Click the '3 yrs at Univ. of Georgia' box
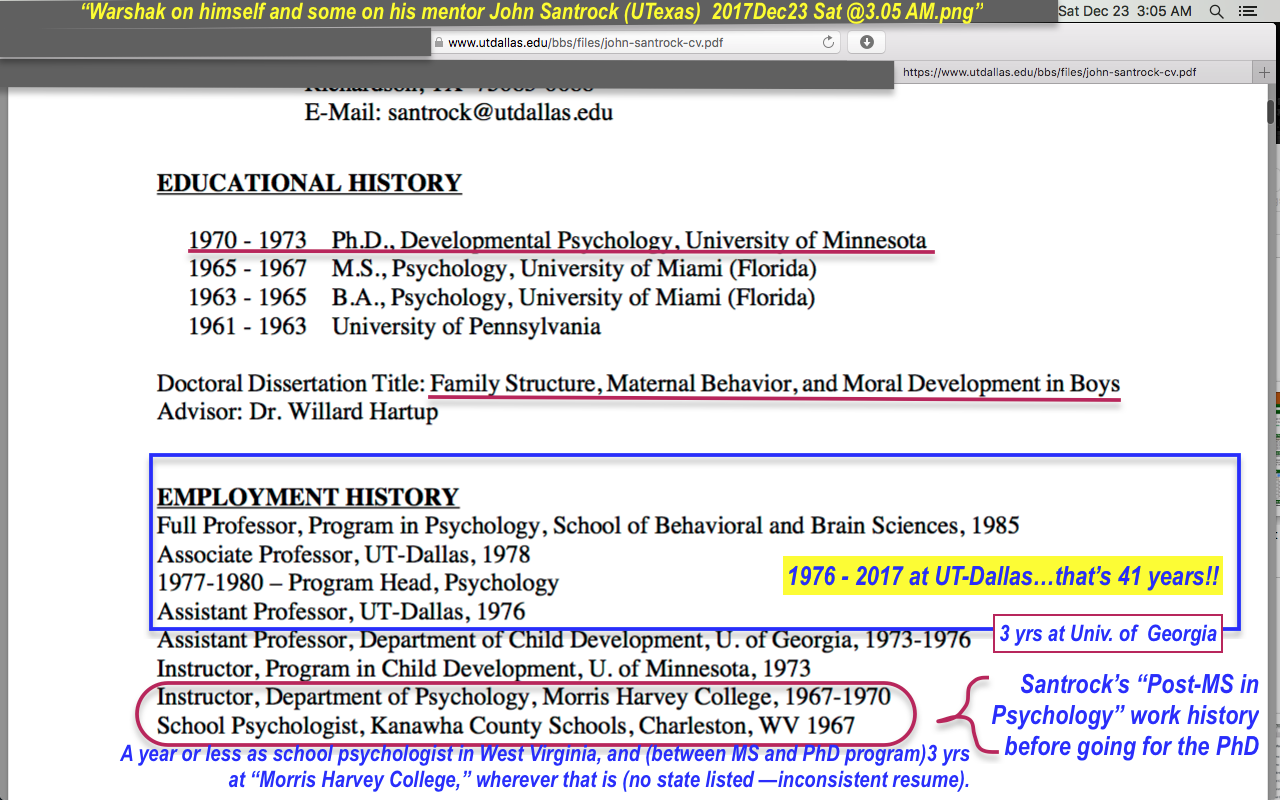This screenshot has width=1280, height=800. tap(1108, 633)
